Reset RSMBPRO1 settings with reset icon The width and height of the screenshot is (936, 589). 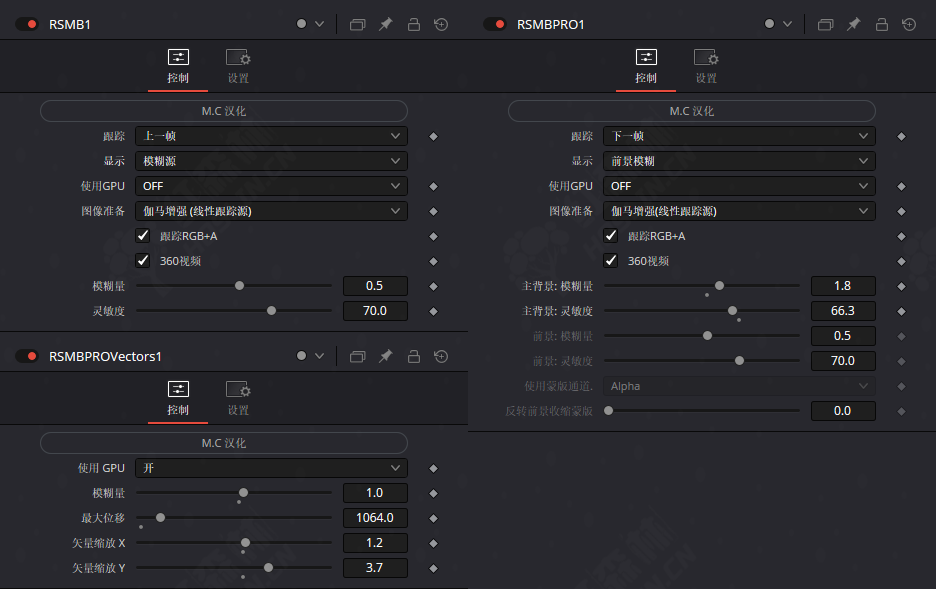click(909, 24)
